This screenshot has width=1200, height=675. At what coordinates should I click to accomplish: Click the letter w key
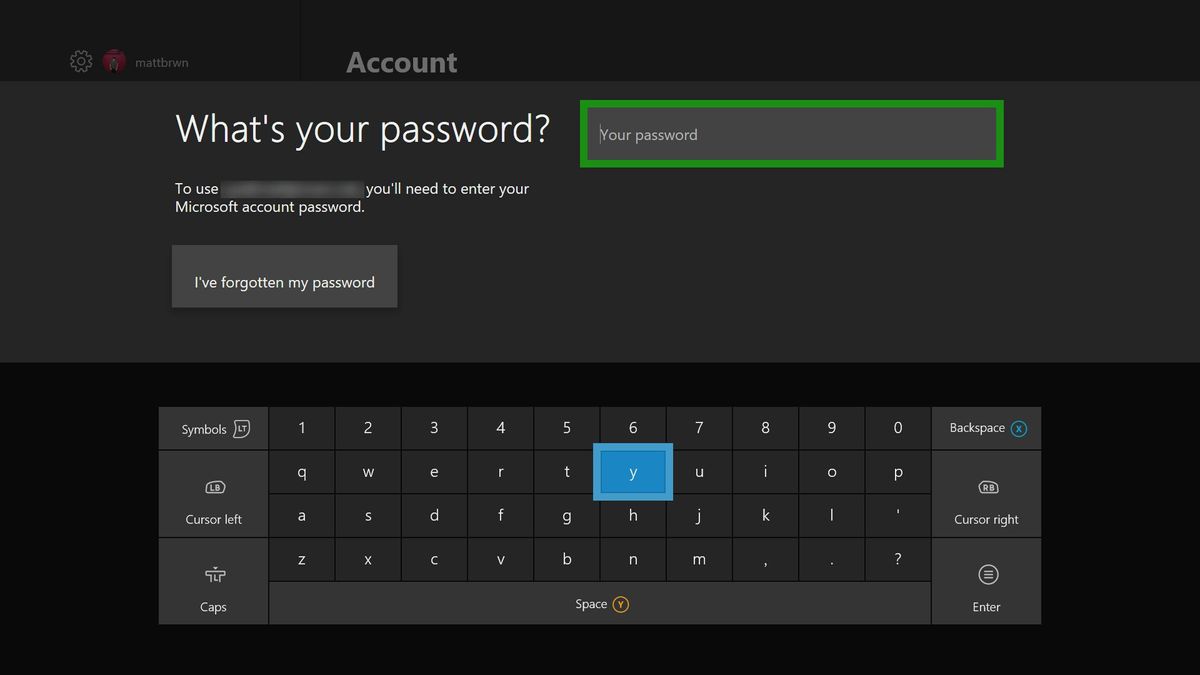click(x=368, y=473)
